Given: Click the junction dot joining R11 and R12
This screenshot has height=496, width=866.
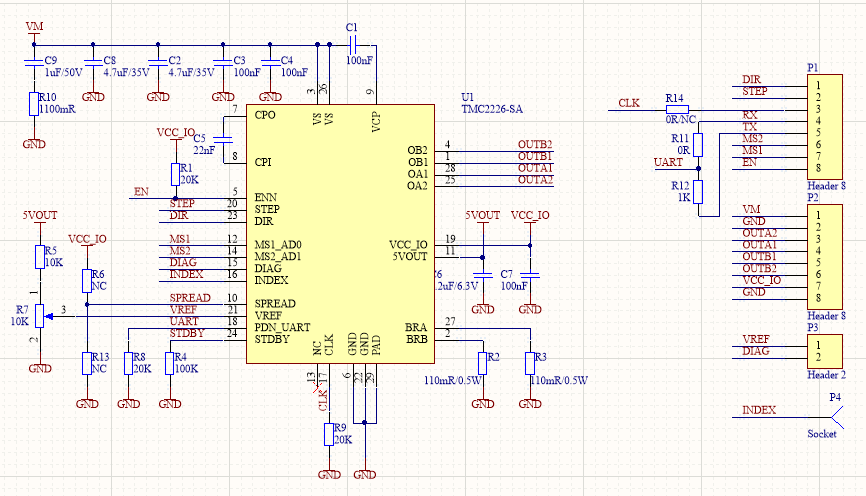Looking at the screenshot, I should coord(698,168).
